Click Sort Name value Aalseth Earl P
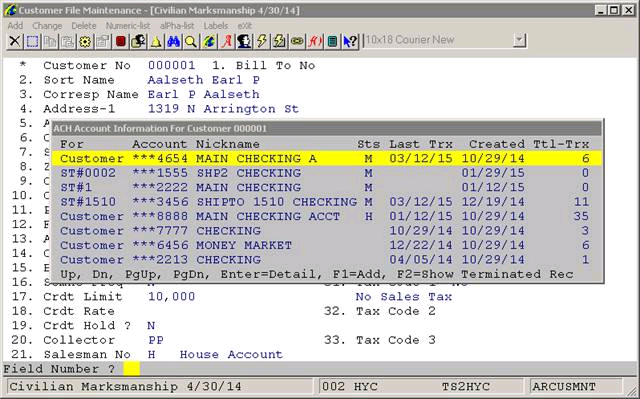The width and height of the screenshot is (640, 399). [x=204, y=80]
